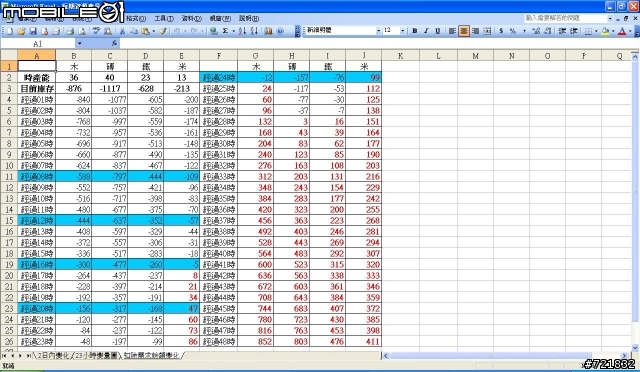Click the horizontal scrollbar left arrow
640x372 pixels.
pos(386,356)
